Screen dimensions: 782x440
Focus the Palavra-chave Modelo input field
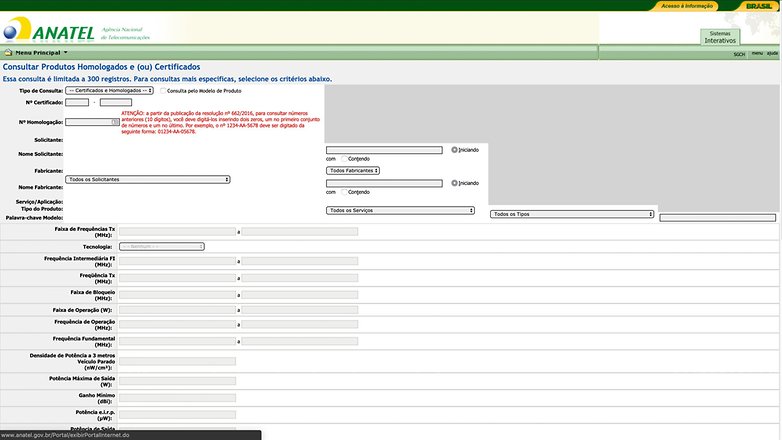[718, 218]
